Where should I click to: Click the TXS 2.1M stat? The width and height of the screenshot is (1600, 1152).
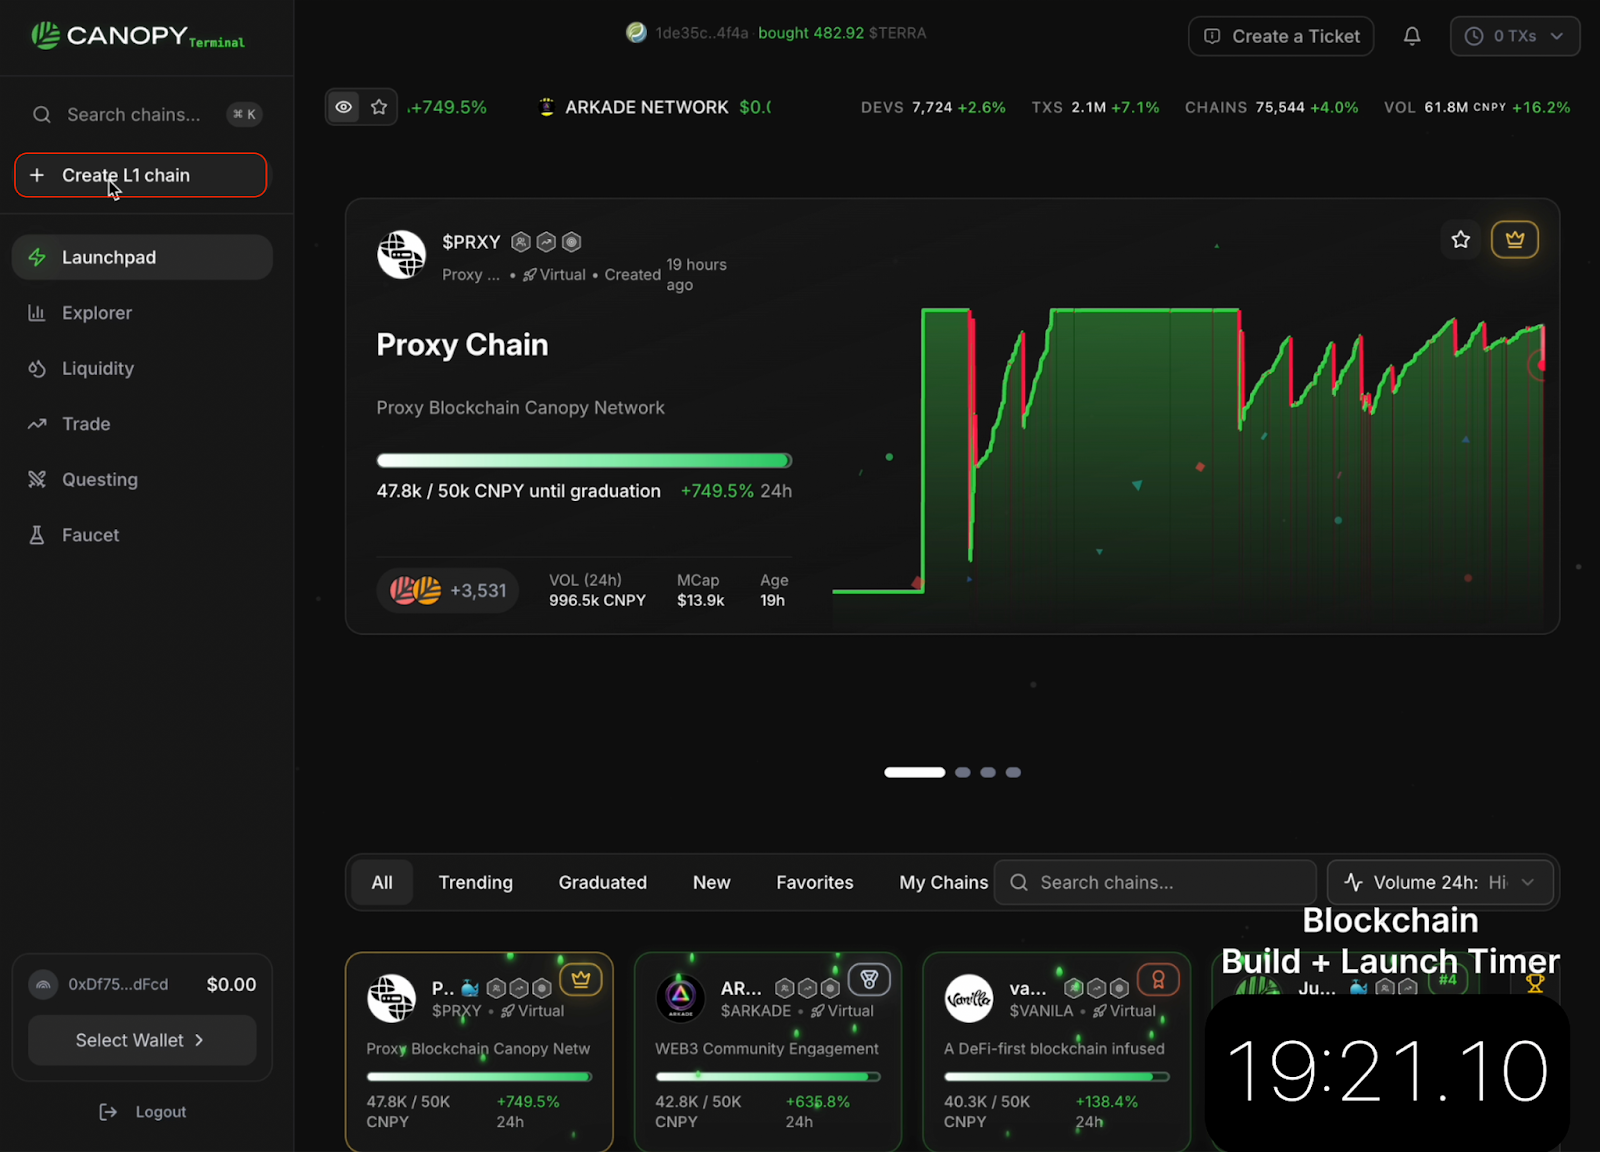coord(1095,107)
